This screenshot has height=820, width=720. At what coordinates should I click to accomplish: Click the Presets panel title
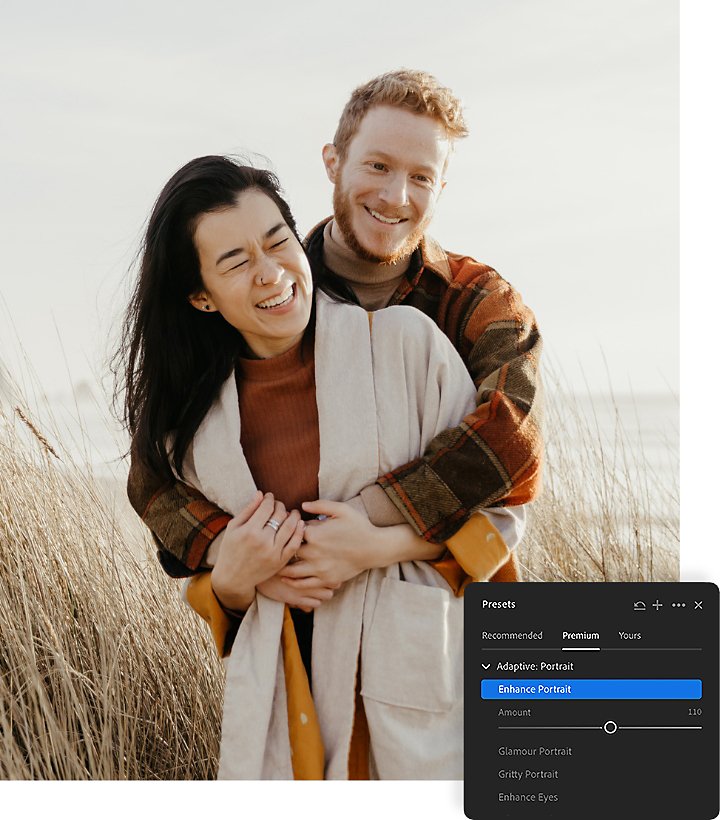[x=498, y=605]
